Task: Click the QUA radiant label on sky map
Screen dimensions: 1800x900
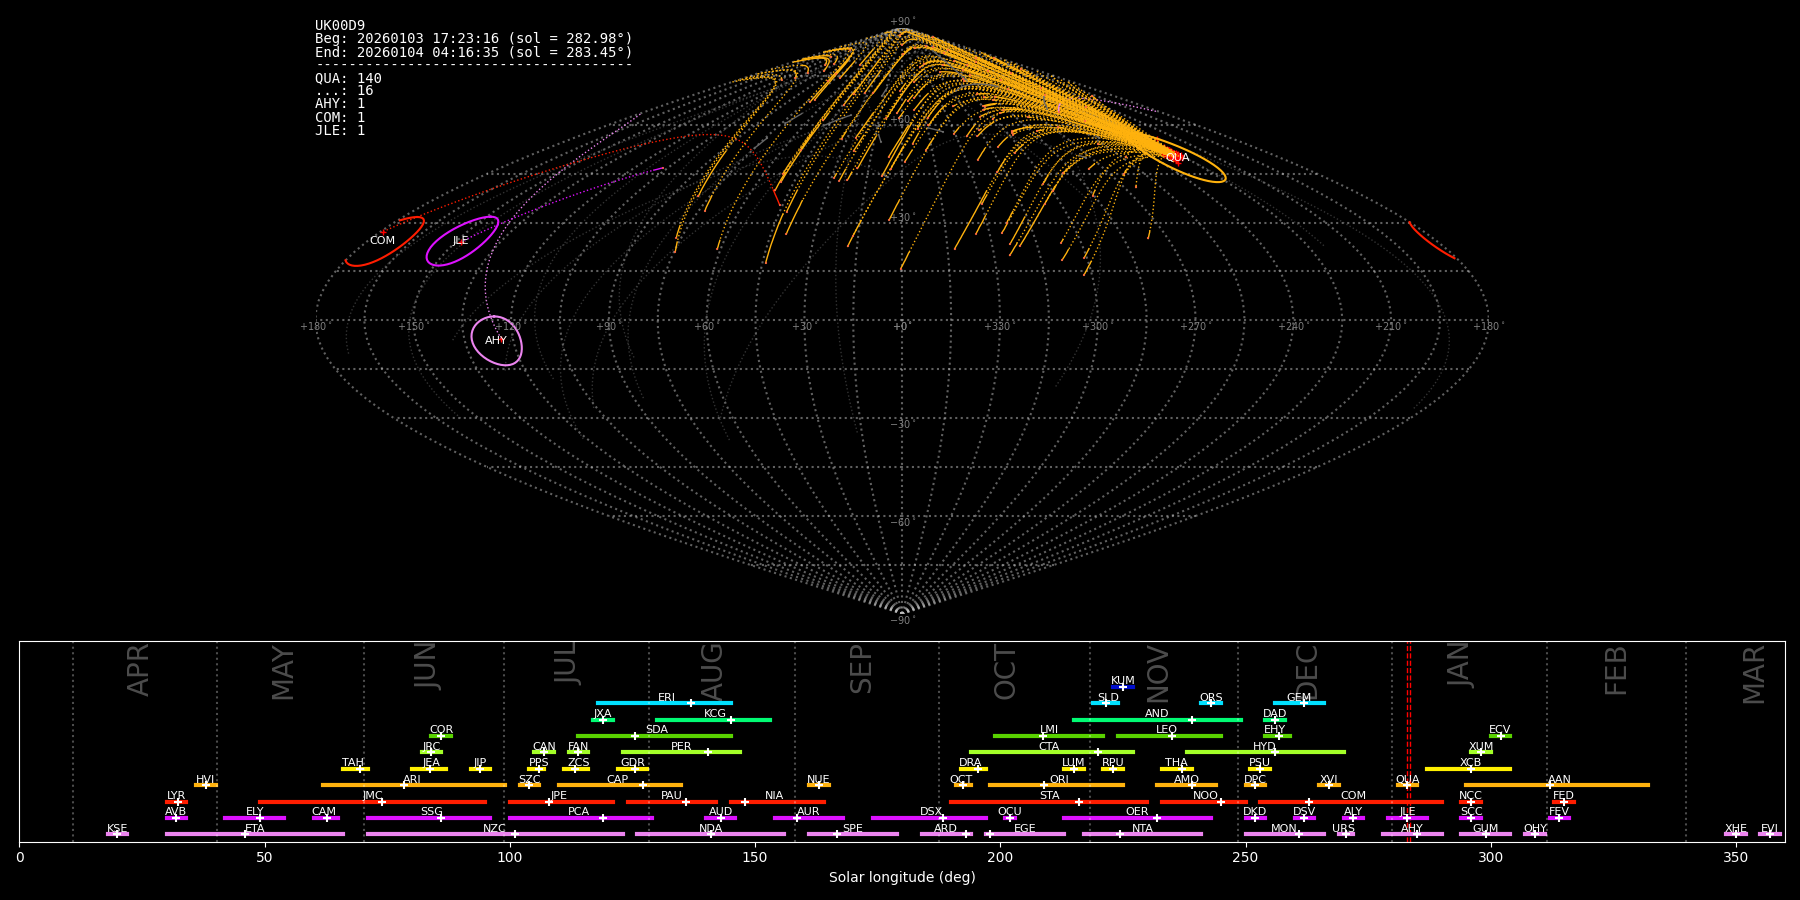Action: (1177, 158)
